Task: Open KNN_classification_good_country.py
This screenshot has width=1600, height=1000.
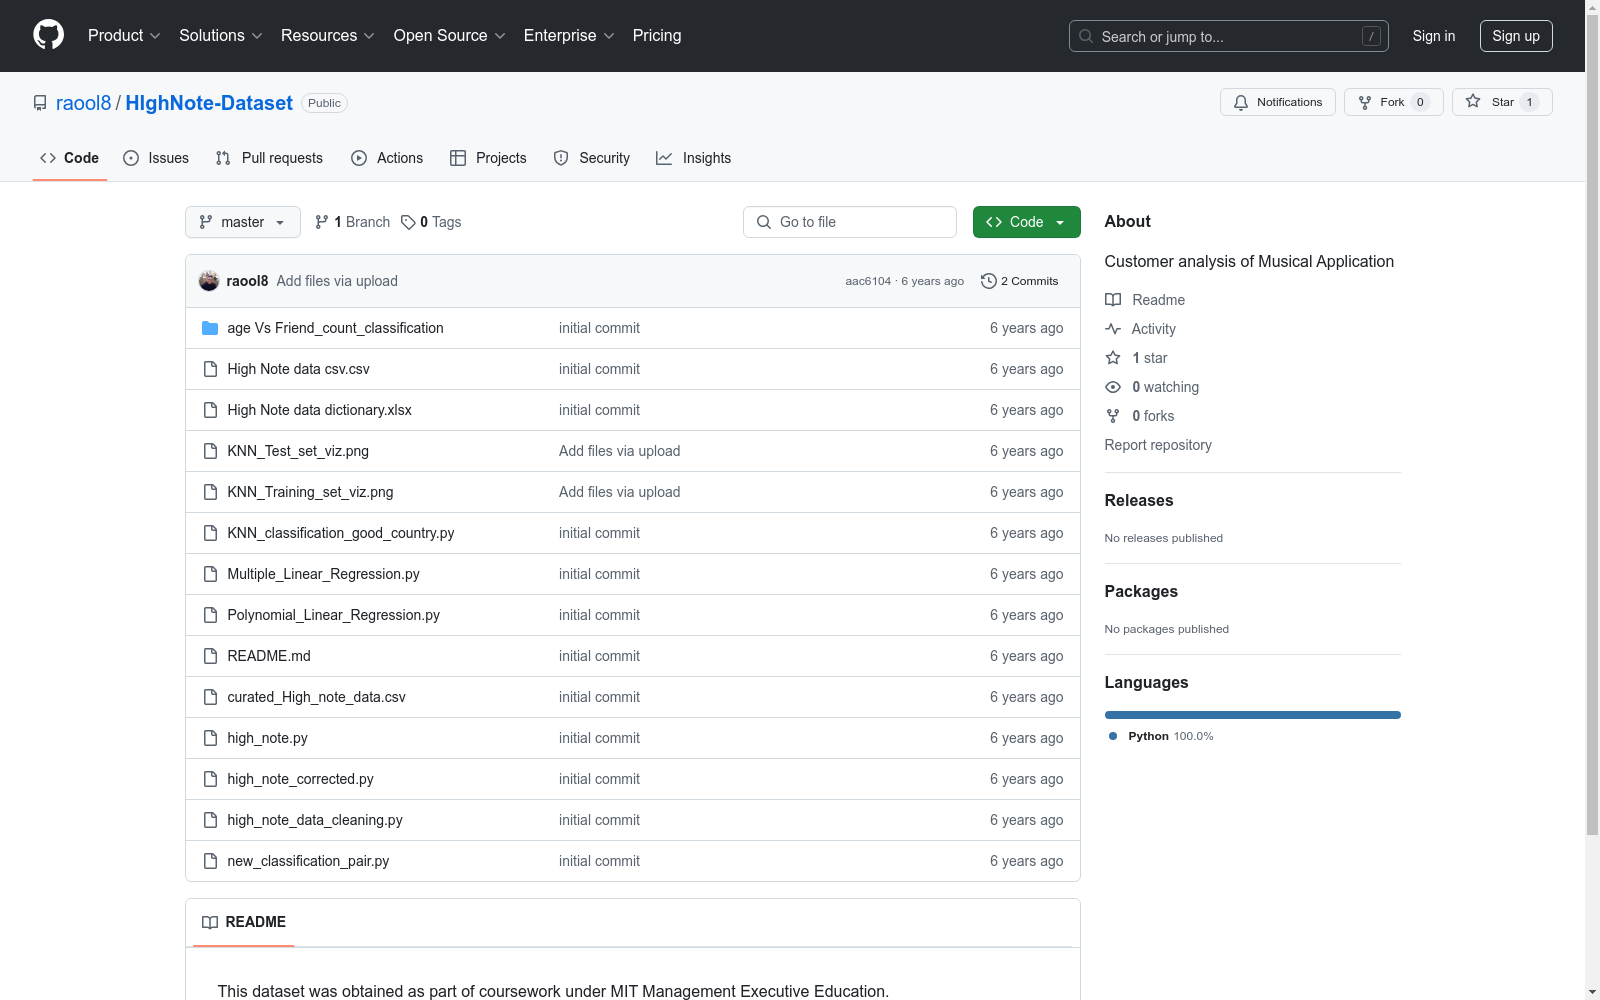Action: point(341,533)
